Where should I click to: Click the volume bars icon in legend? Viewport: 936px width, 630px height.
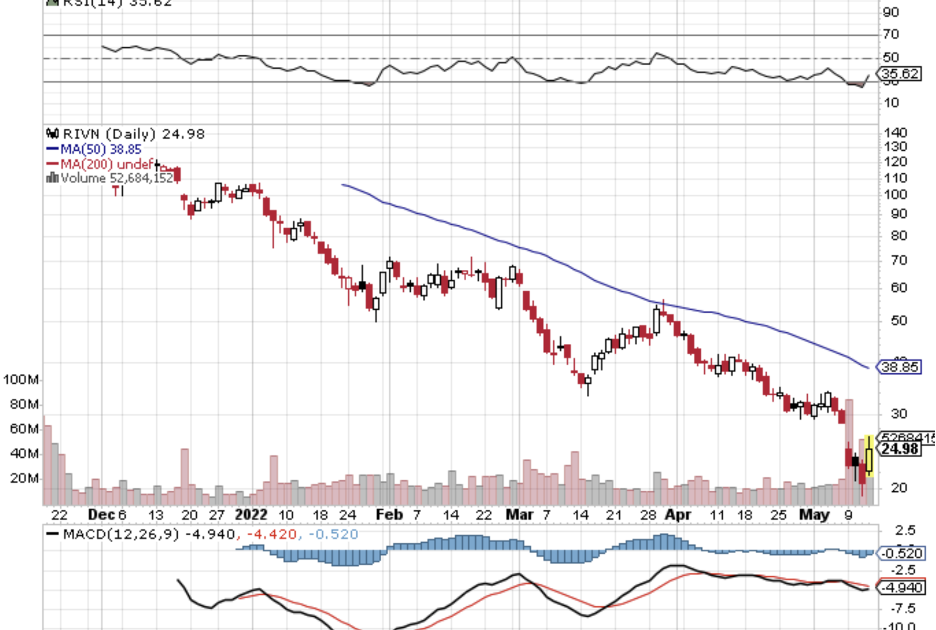click(x=52, y=177)
